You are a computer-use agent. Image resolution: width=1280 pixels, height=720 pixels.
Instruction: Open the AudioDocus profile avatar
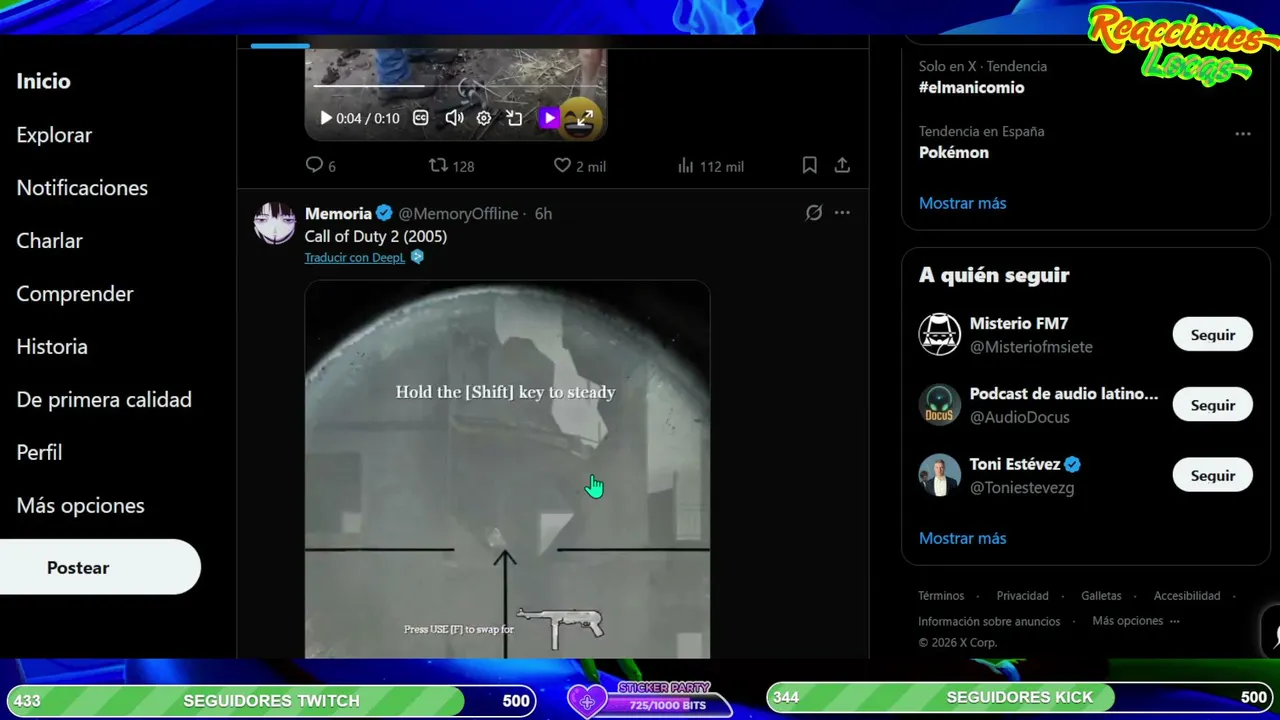[x=940, y=405]
